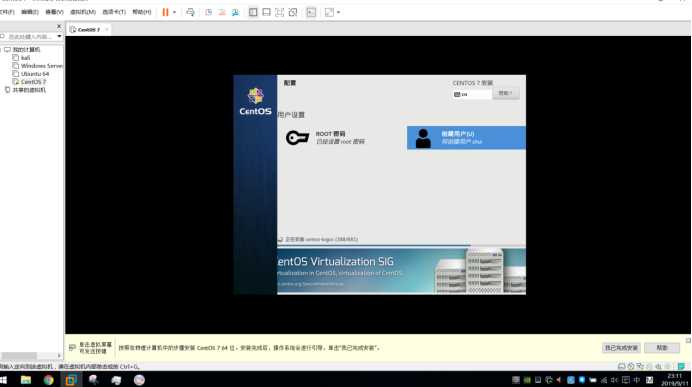
Task: Open the 文件(F) menu
Action: coord(7,12)
